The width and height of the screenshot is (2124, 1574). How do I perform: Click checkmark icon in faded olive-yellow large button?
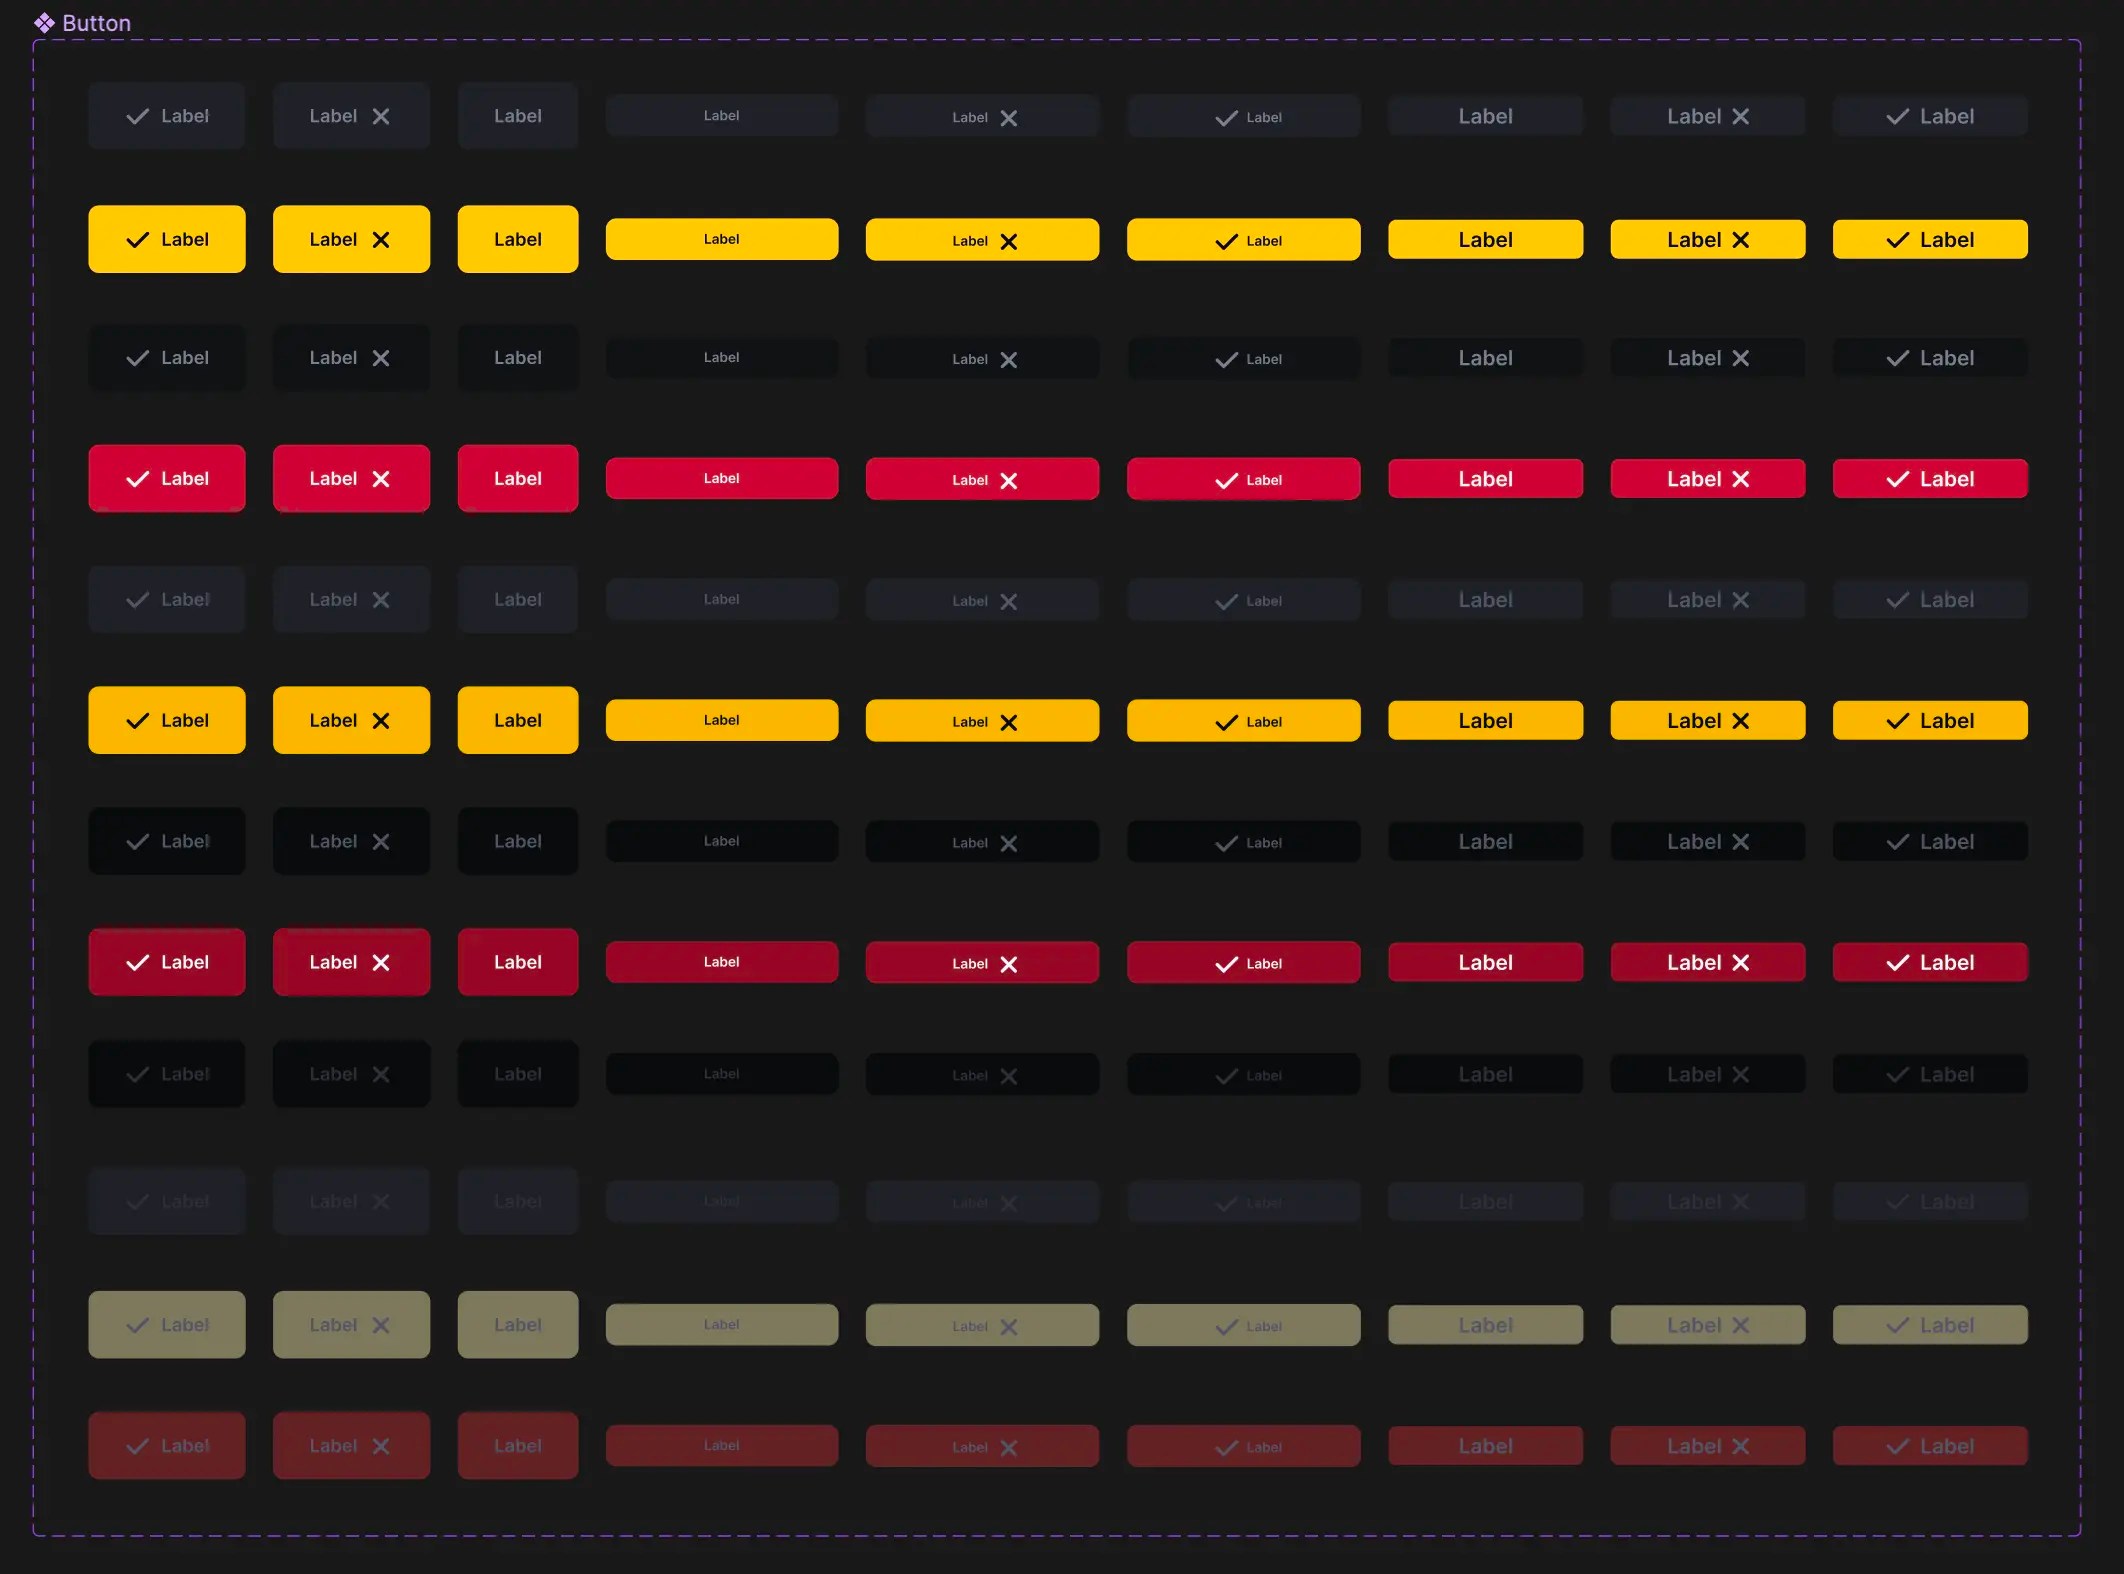[138, 1325]
